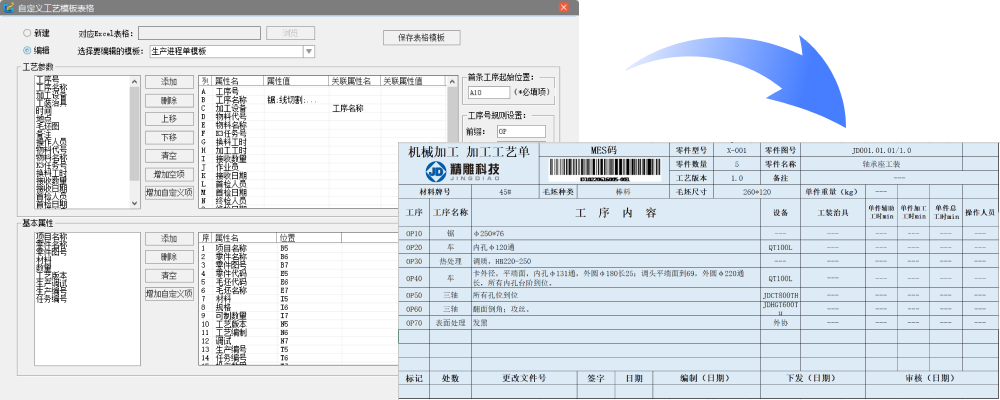Image resolution: width=1000 pixels, height=400 pixels.
Task: Click the 260*120 毛坯尺寸 cell
Action: click(757, 191)
